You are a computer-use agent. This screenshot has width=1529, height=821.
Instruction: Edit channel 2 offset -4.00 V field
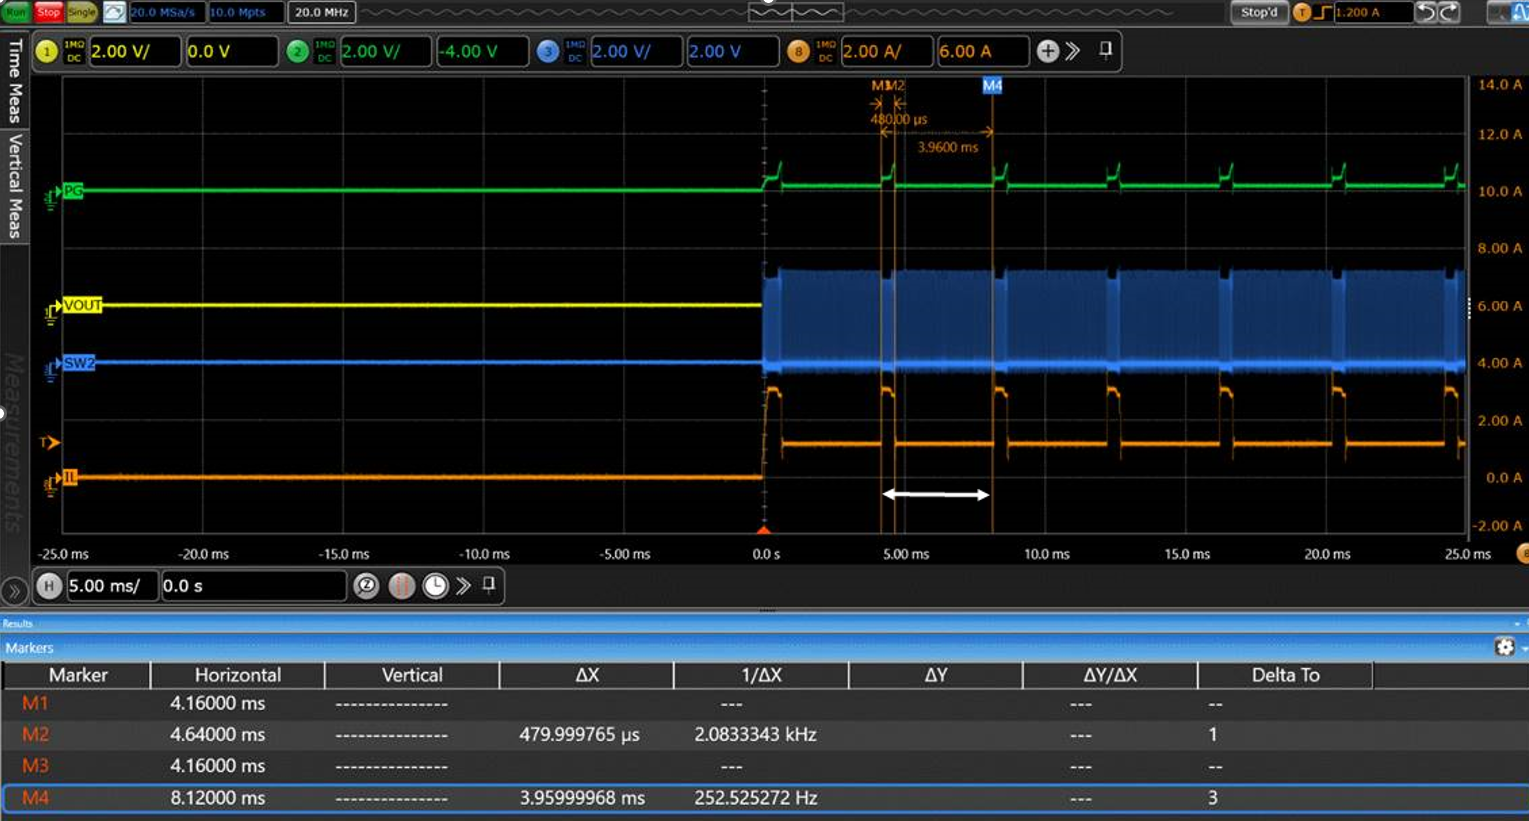coord(482,51)
